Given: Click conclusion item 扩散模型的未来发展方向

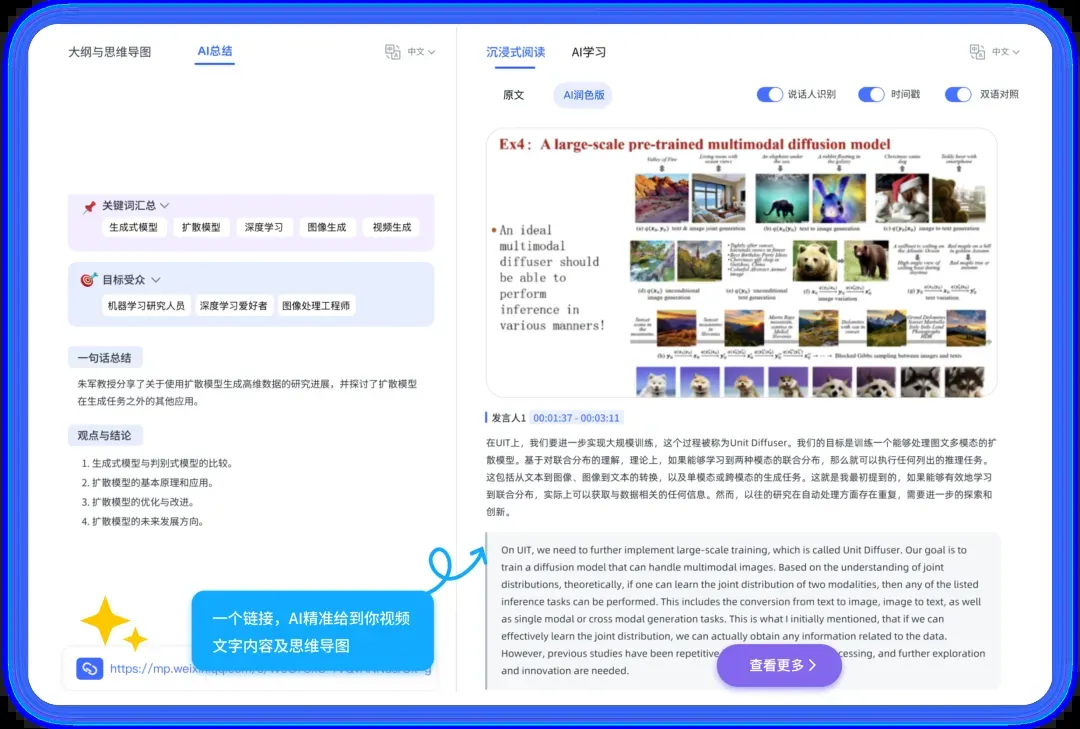Looking at the screenshot, I should 143,521.
